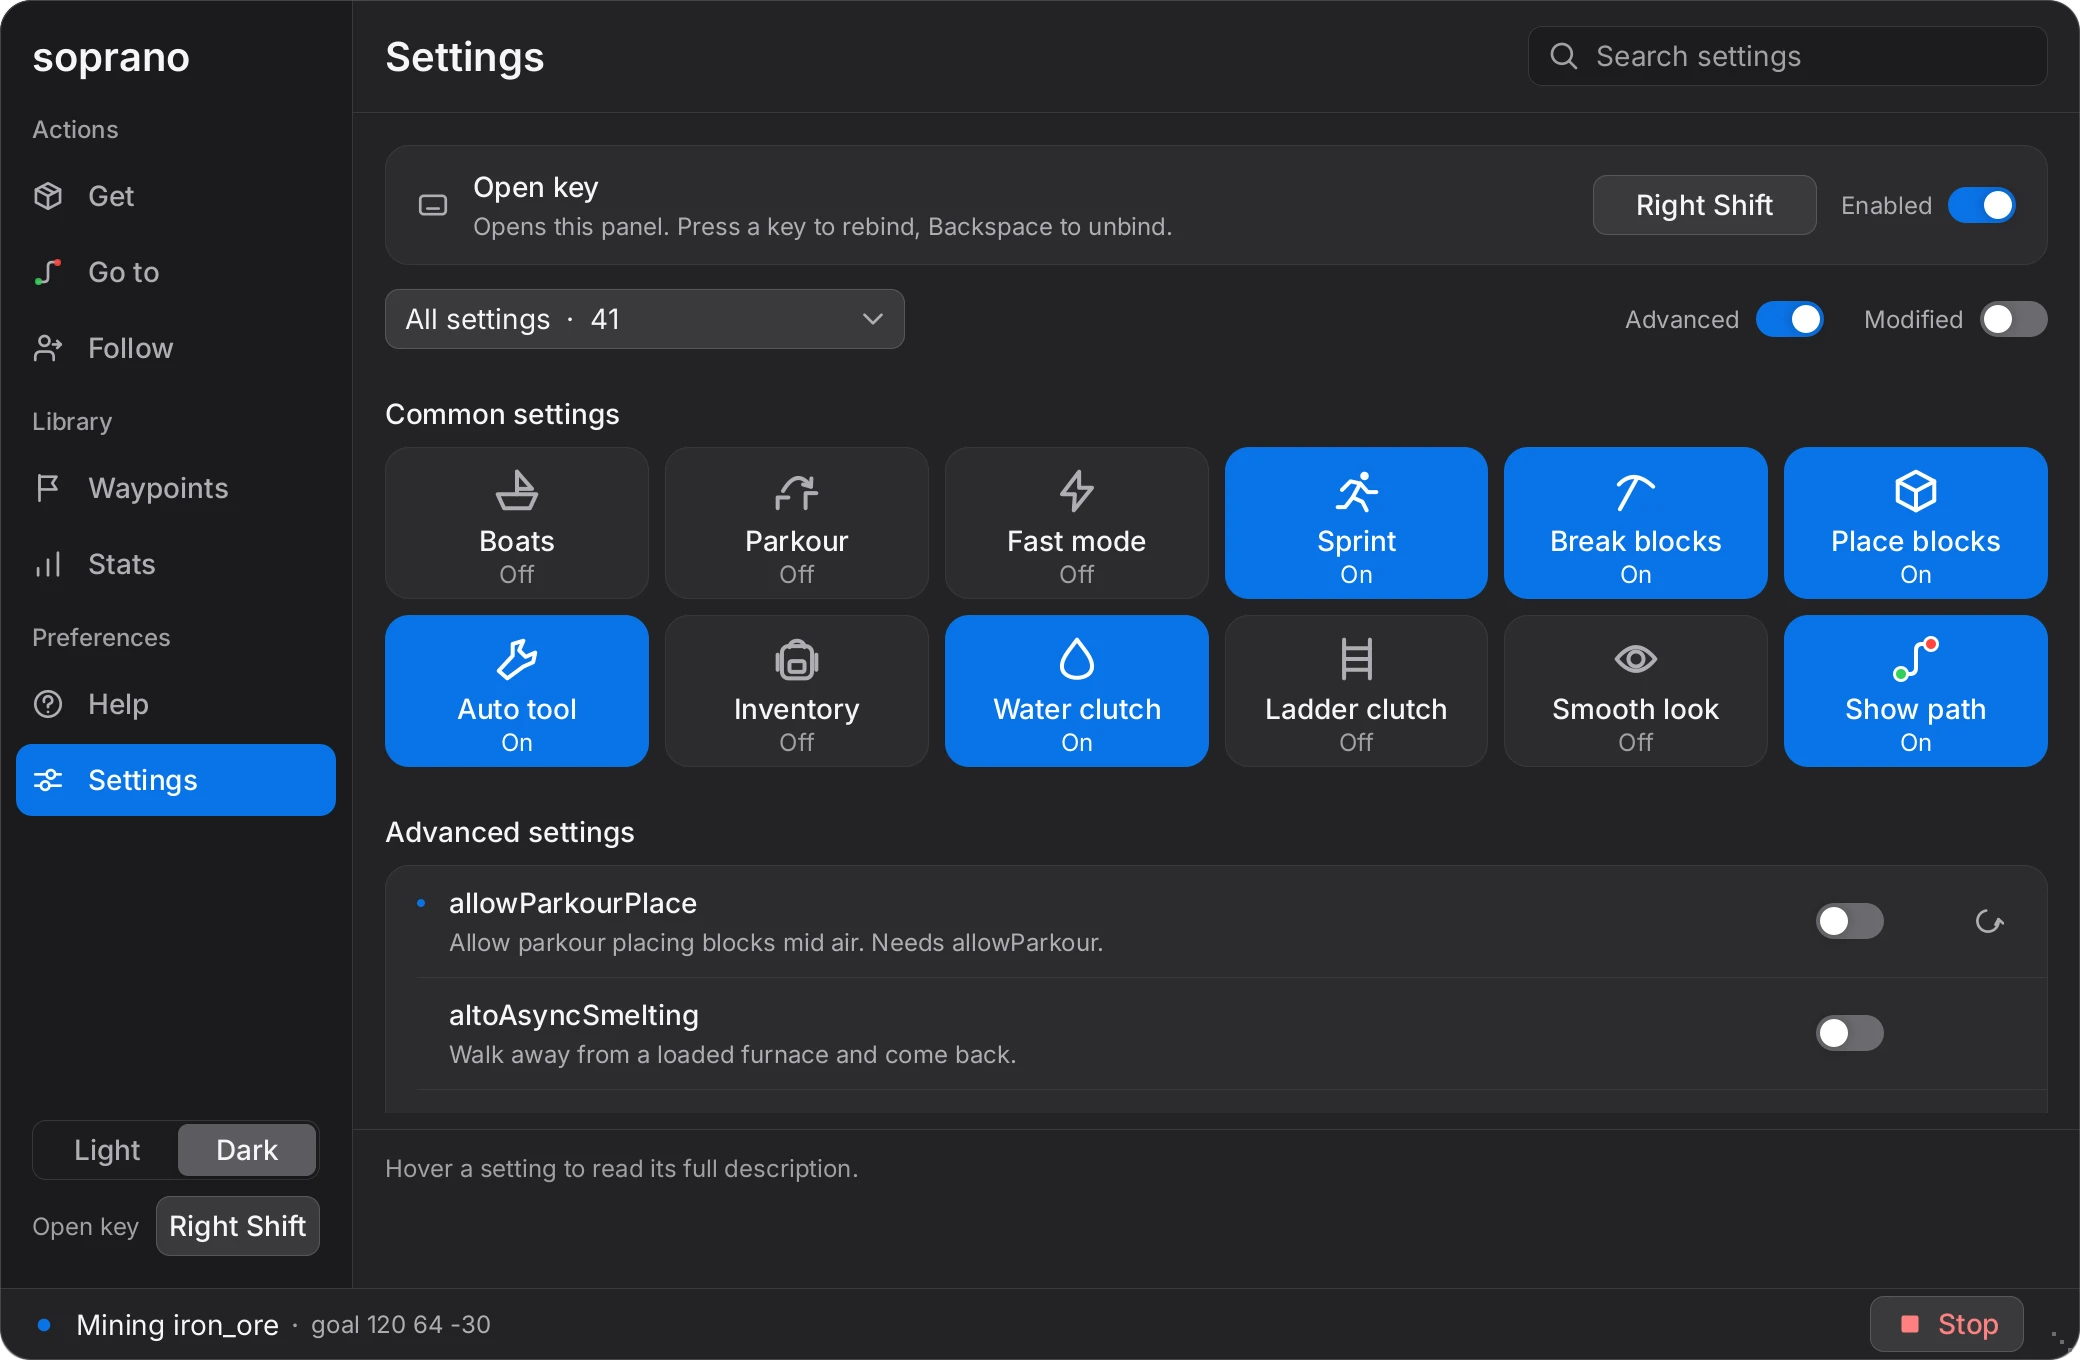Disable the Sprint tile
Viewport: 2080px width, 1360px height.
coord(1356,523)
